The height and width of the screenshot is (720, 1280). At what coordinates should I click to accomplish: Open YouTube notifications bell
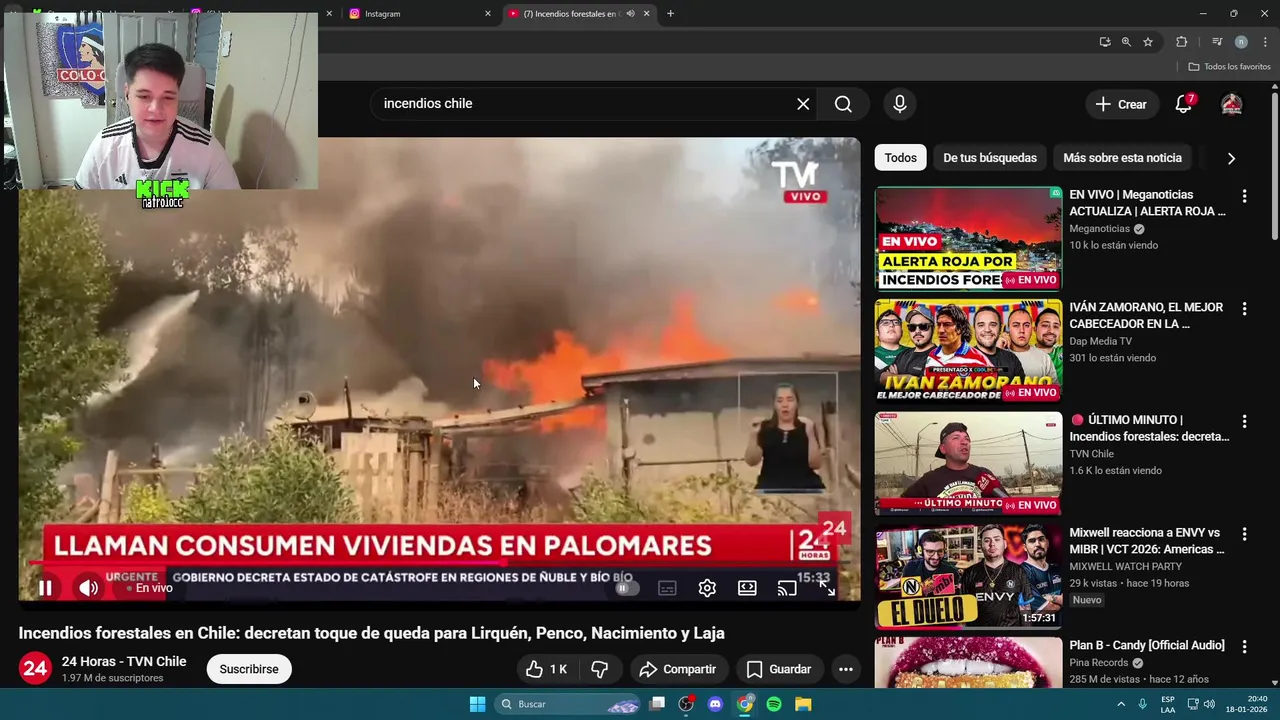pyautogui.click(x=1184, y=104)
